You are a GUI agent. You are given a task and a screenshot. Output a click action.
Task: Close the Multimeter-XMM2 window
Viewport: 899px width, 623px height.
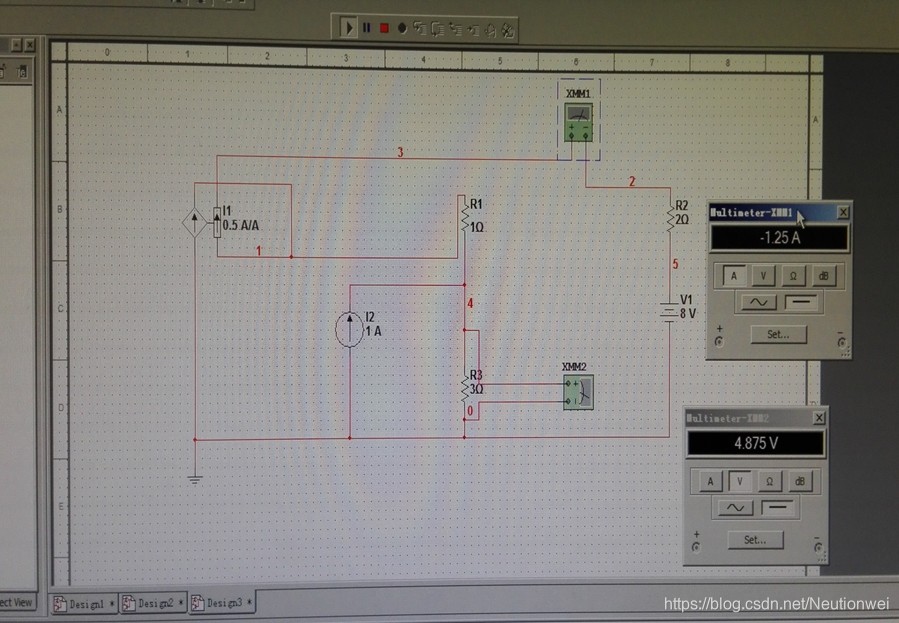[x=820, y=418]
